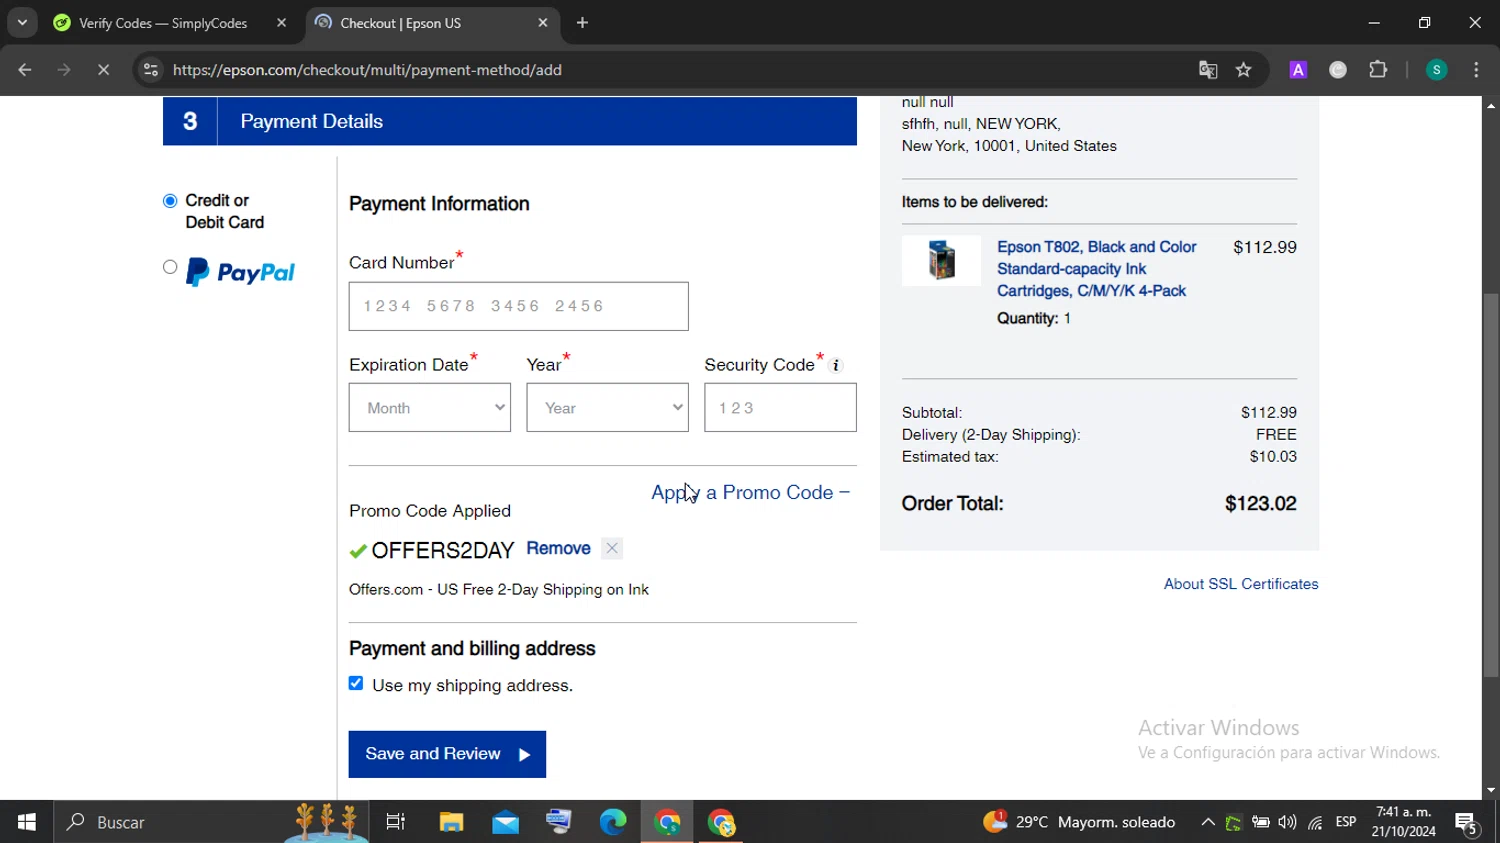Focus the Security Code input field
This screenshot has width=1500, height=843.
pos(780,408)
